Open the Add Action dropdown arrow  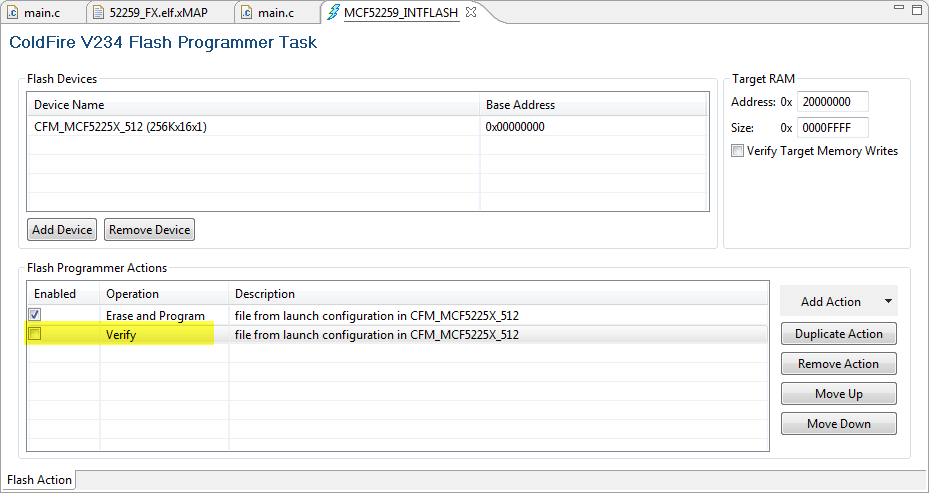pos(887,301)
